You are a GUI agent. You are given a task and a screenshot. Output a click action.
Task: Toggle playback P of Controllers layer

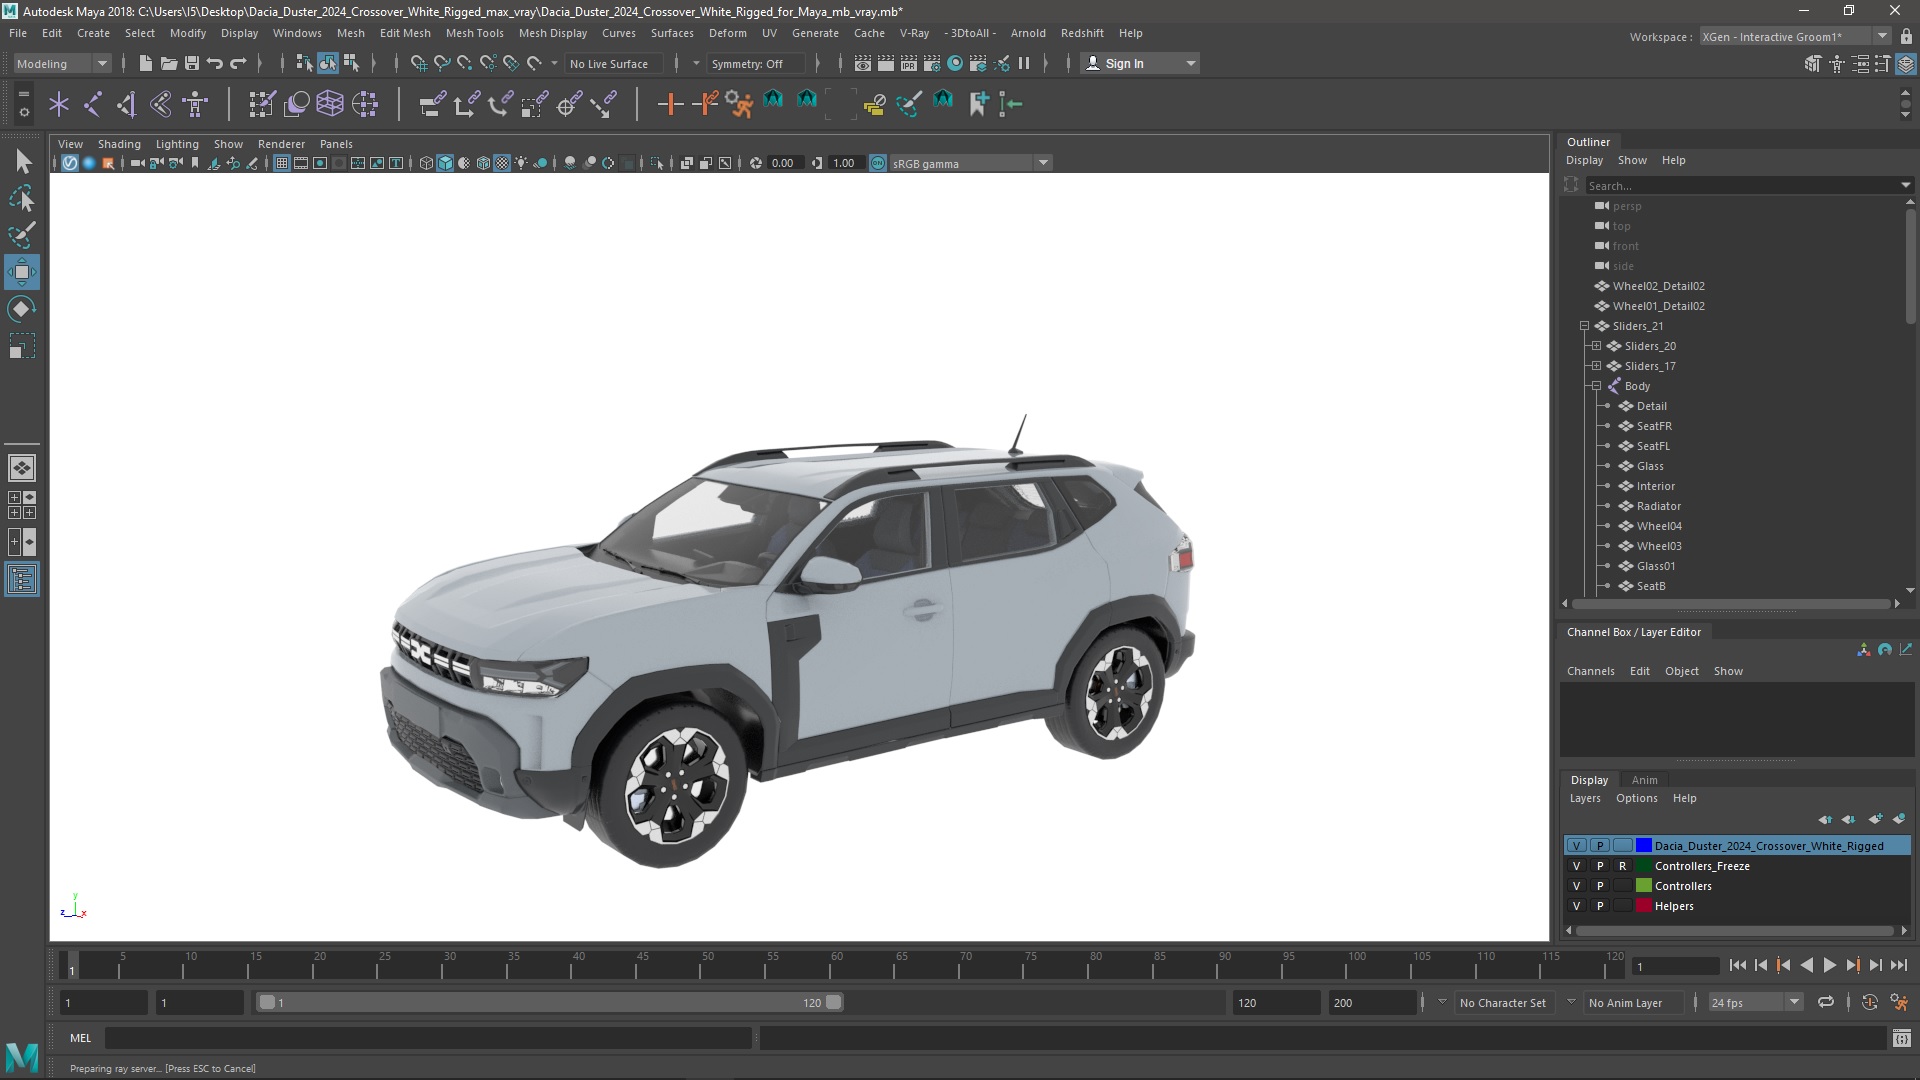[1600, 886]
